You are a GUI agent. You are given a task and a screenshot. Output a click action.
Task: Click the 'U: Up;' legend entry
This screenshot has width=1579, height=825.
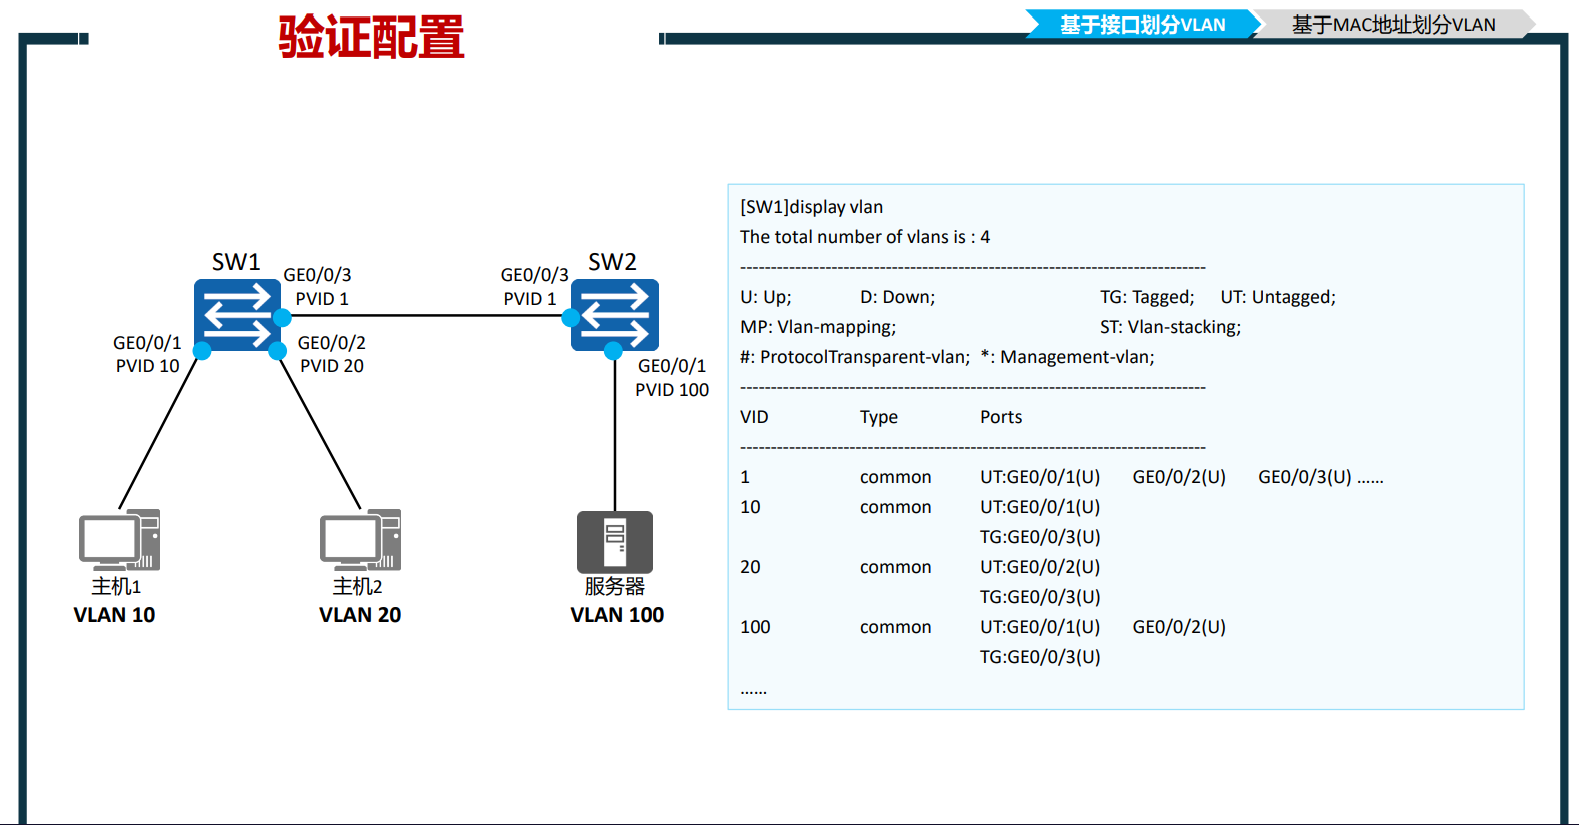tap(766, 297)
